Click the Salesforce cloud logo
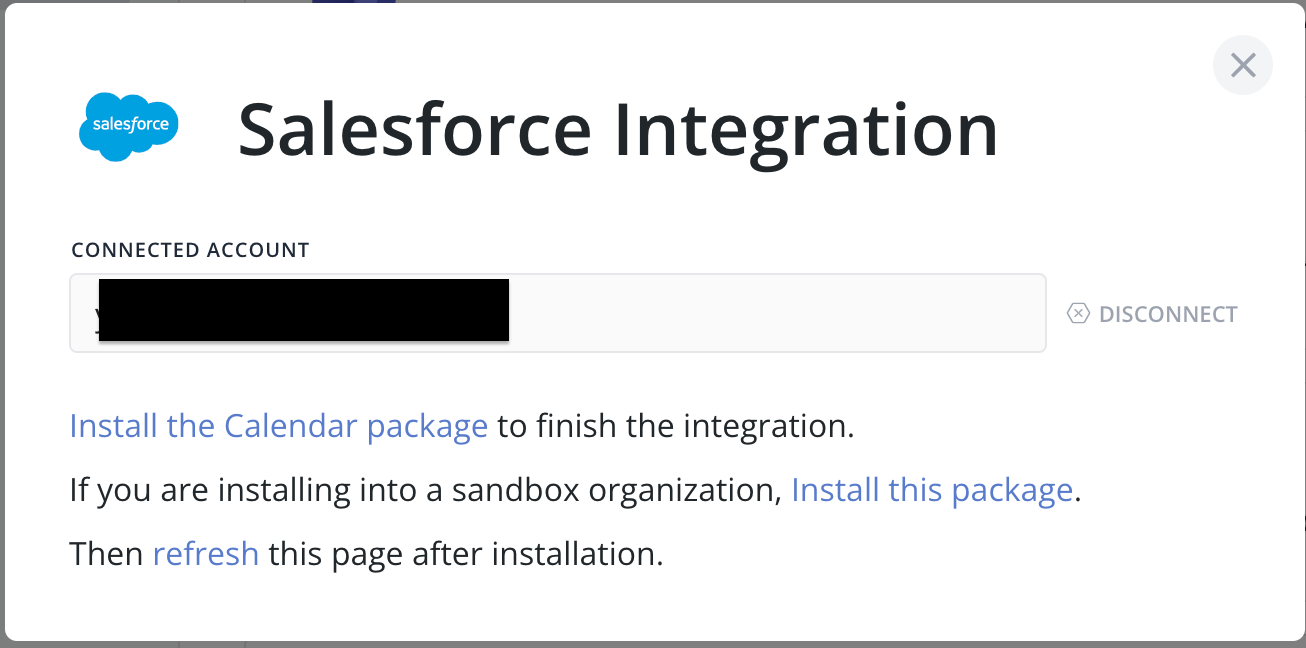1306x648 pixels. click(x=129, y=126)
